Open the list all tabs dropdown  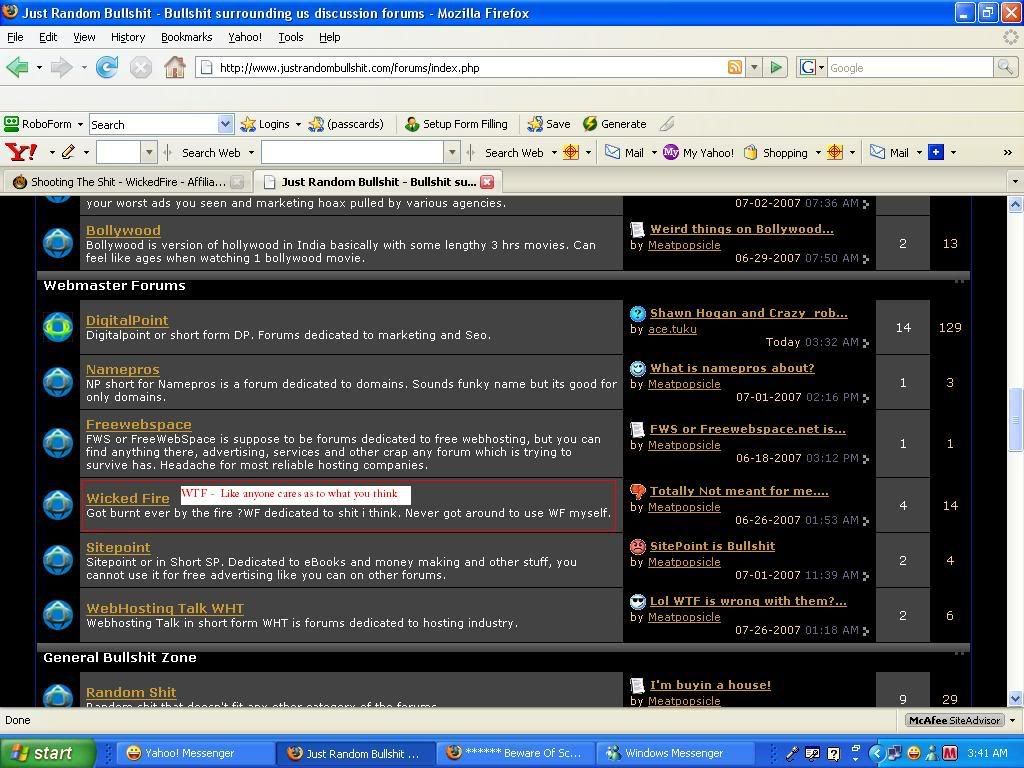1014,182
